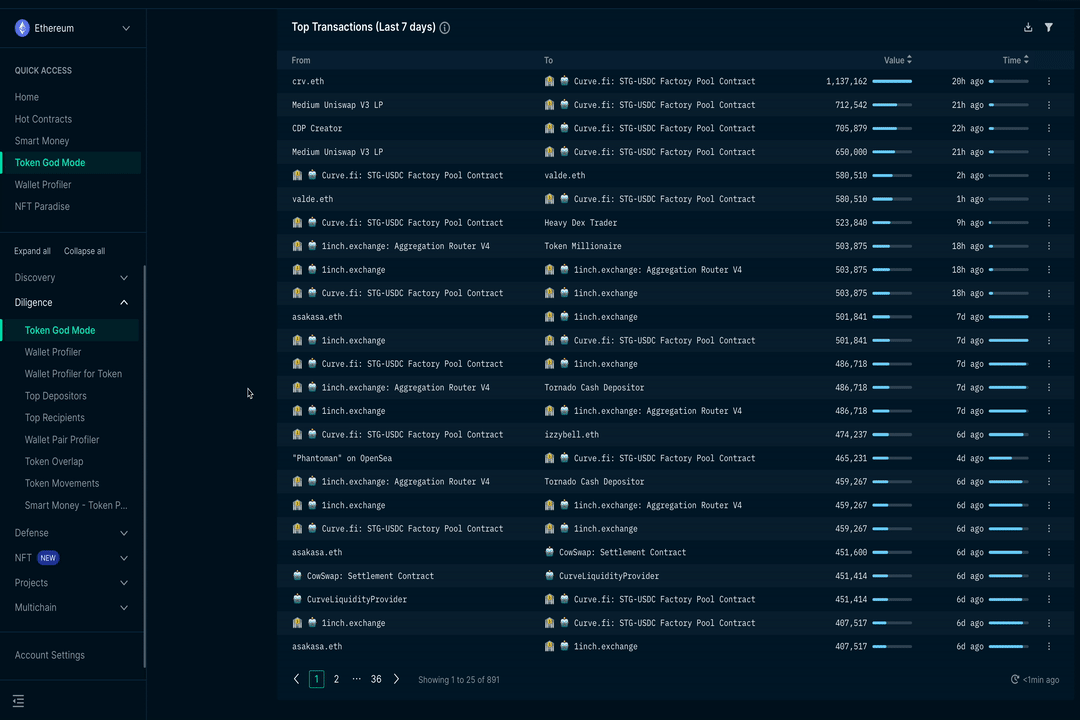Open Token Movements under Diligence

tap(62, 484)
